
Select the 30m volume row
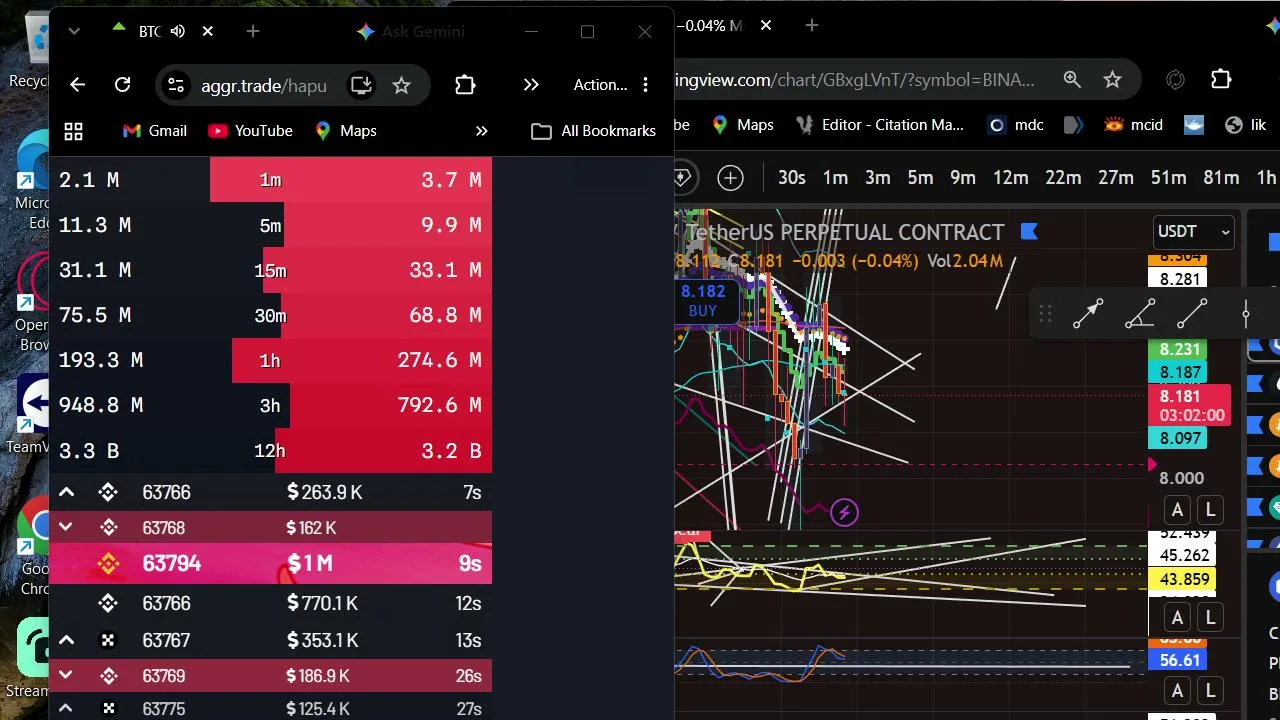[x=270, y=315]
